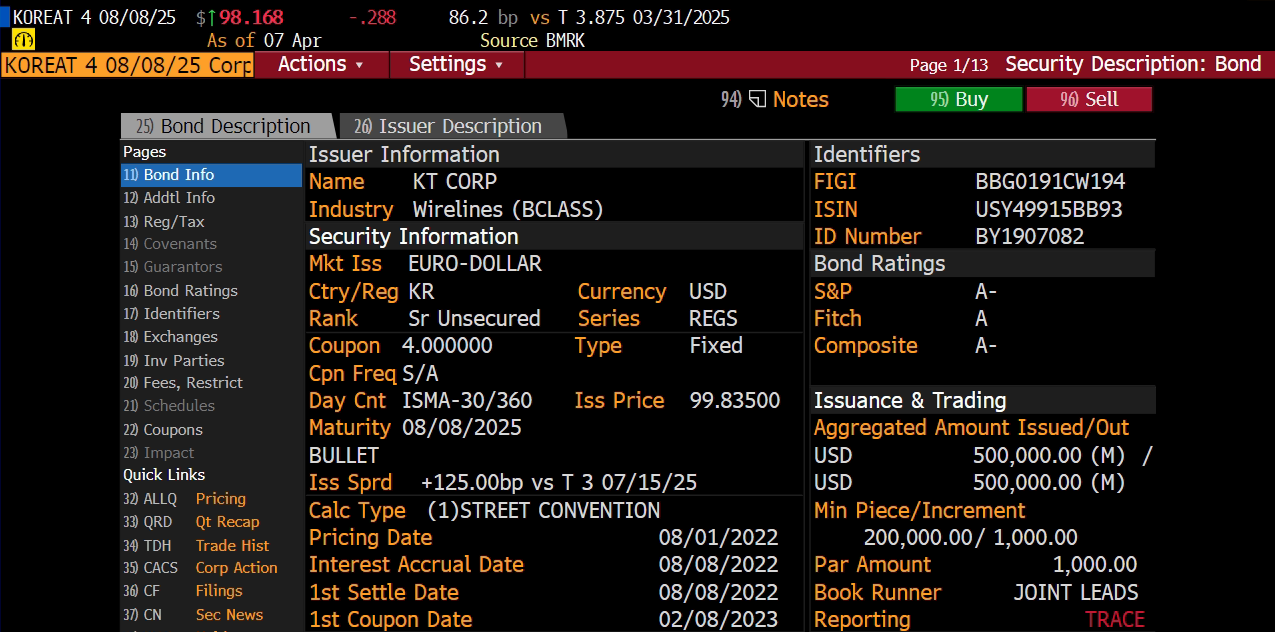
Task: Click the coupon value 4.000000
Action: point(447,346)
